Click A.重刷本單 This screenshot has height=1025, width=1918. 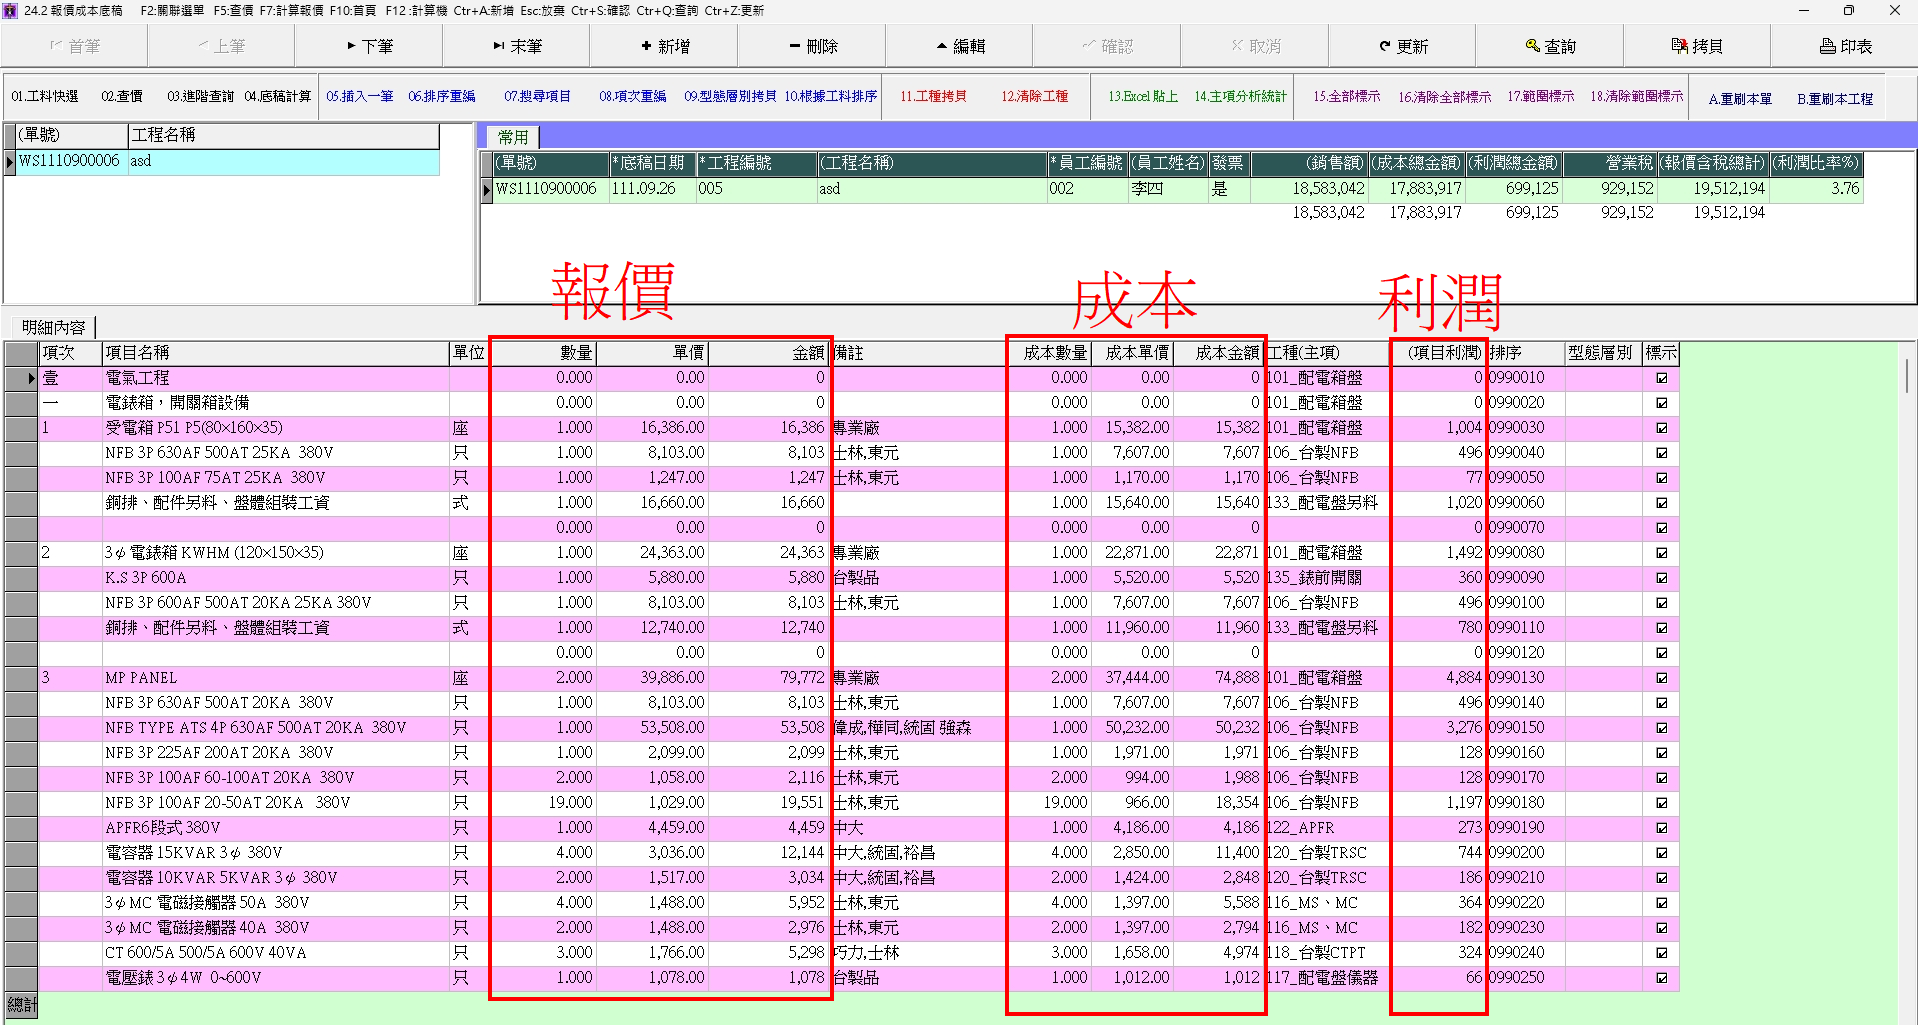[x=1740, y=99]
